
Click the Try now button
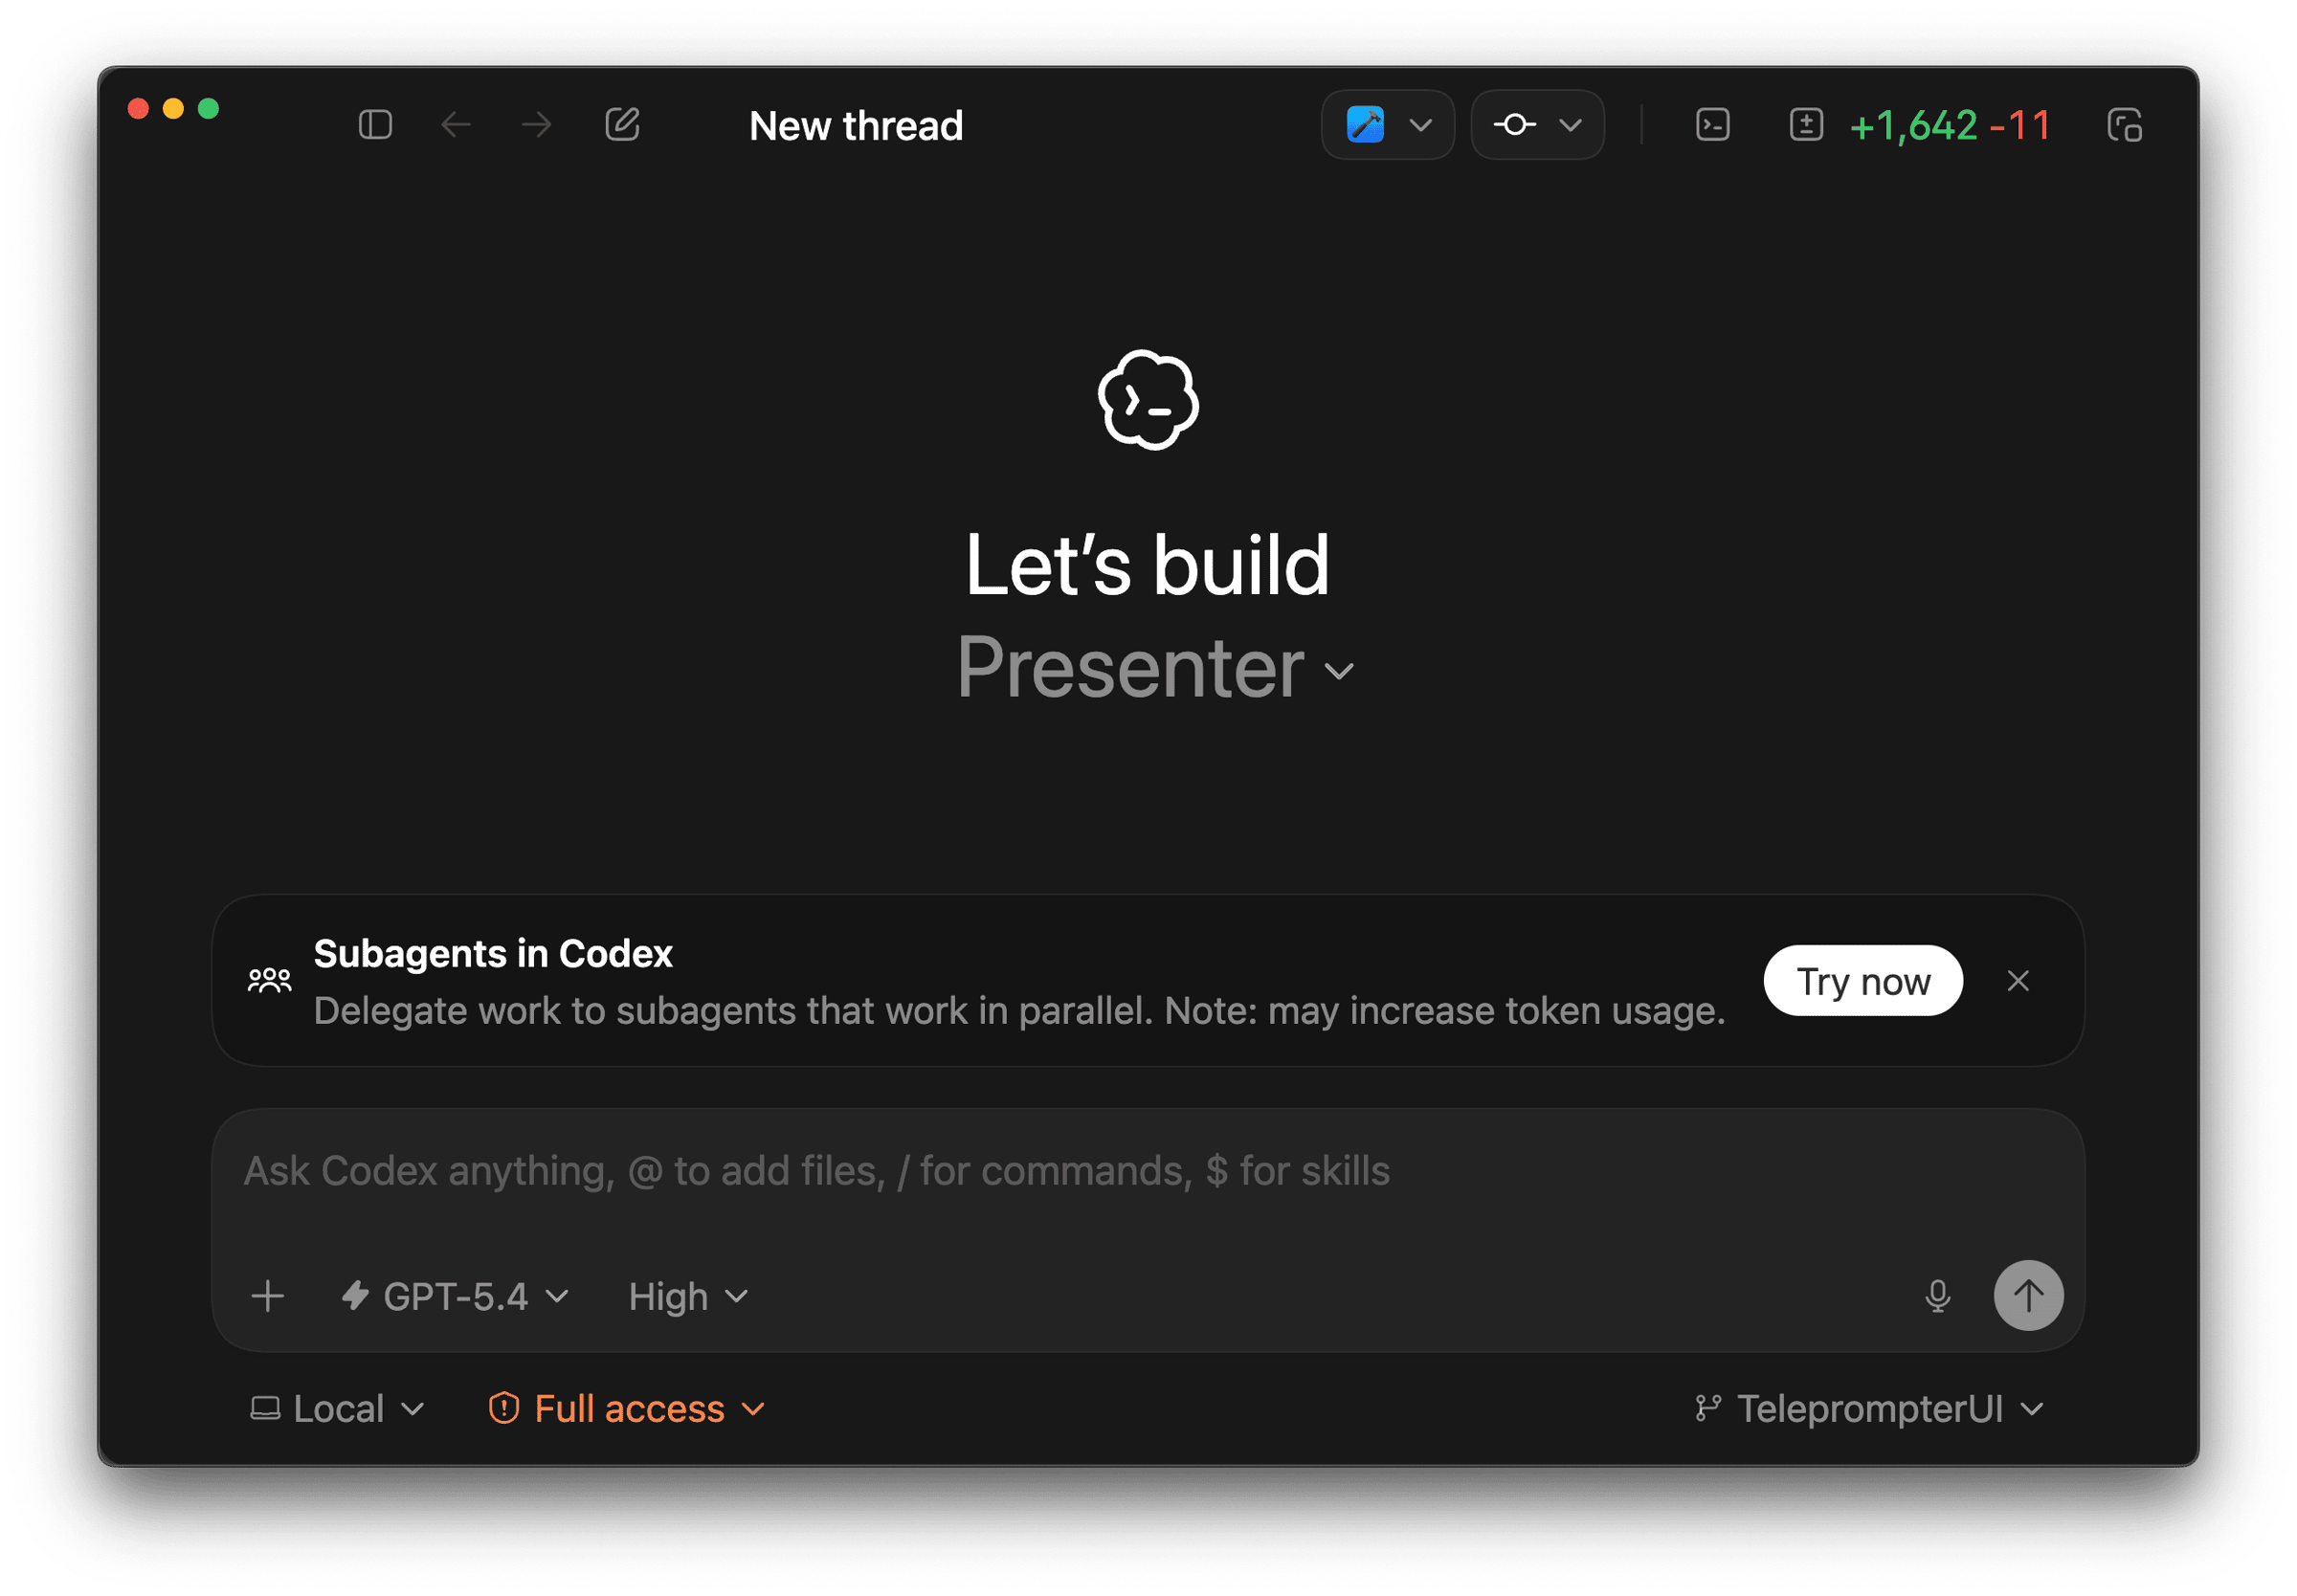[1862, 981]
